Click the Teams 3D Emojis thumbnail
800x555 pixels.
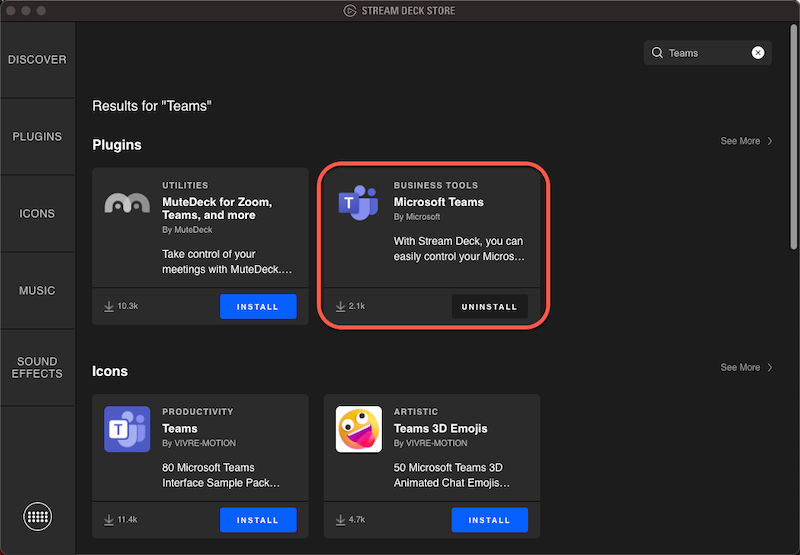click(358, 430)
